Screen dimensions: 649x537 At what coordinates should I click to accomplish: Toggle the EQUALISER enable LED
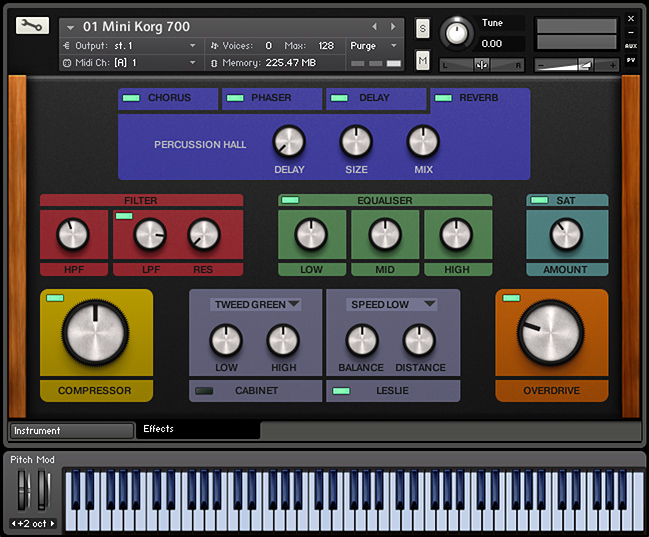coord(290,200)
